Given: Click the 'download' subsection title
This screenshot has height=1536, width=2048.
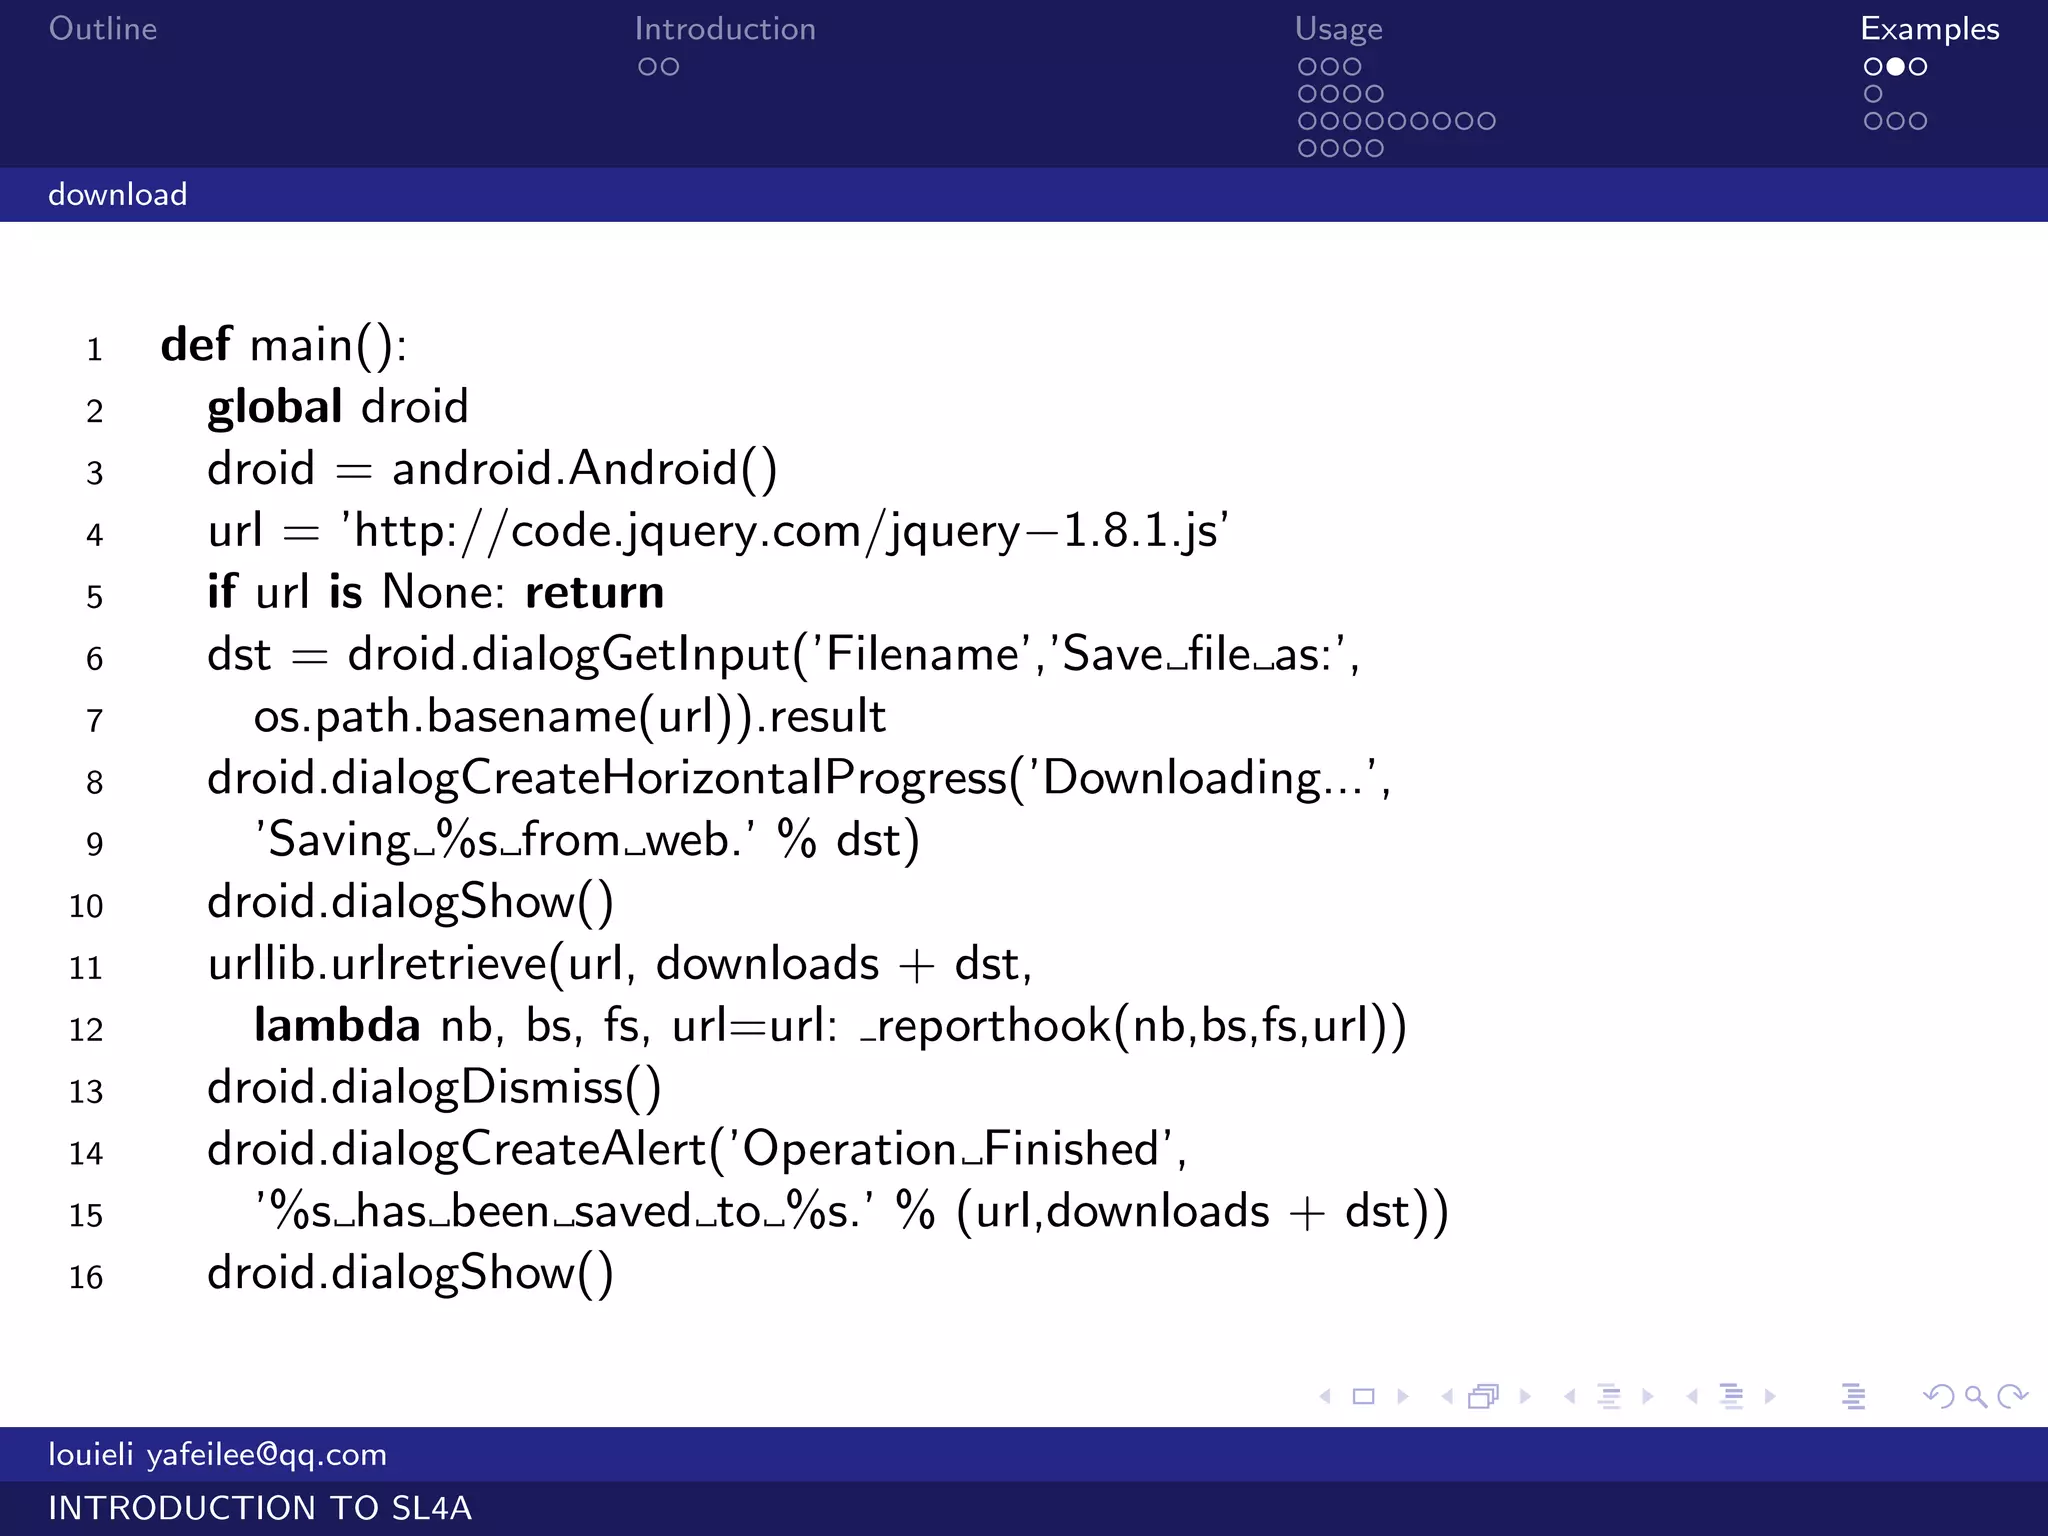Looking at the screenshot, I should point(118,194).
